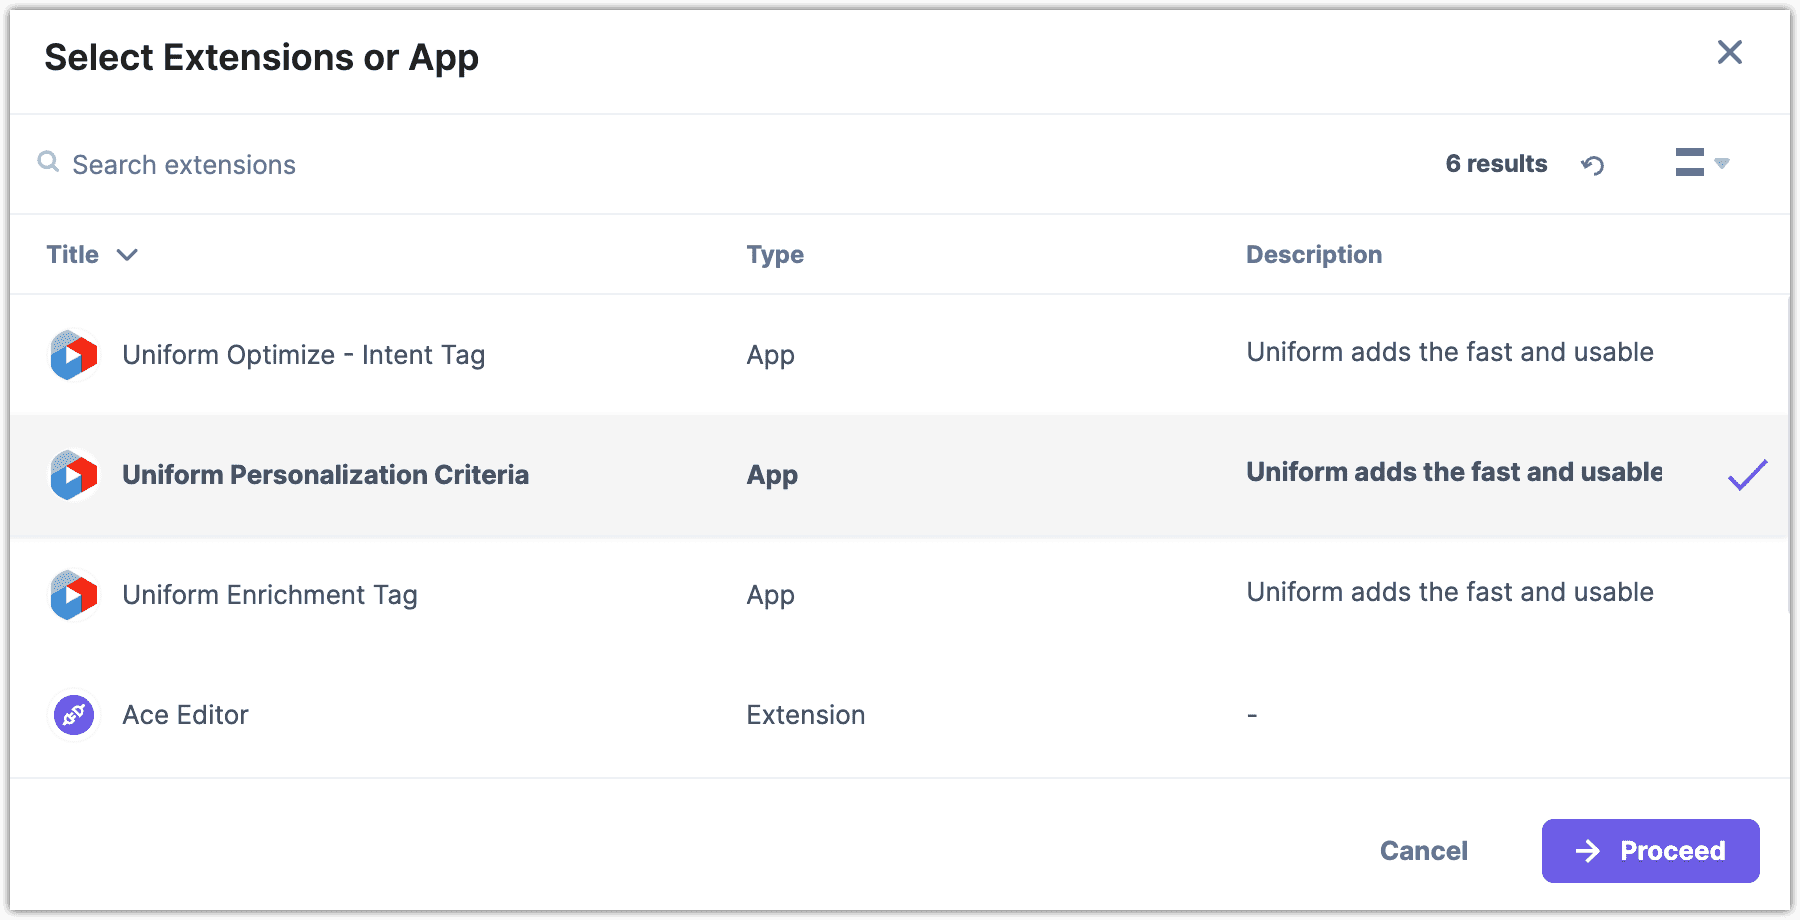This screenshot has height=920, width=1800.
Task: Click Cancel to dismiss the dialog
Action: 1423,850
